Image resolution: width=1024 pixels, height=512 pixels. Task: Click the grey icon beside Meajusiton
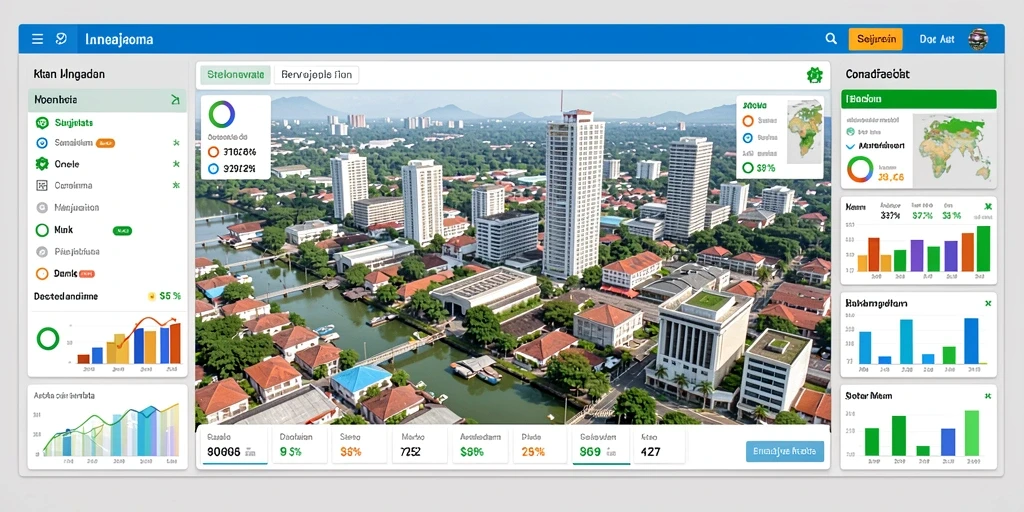[42, 208]
